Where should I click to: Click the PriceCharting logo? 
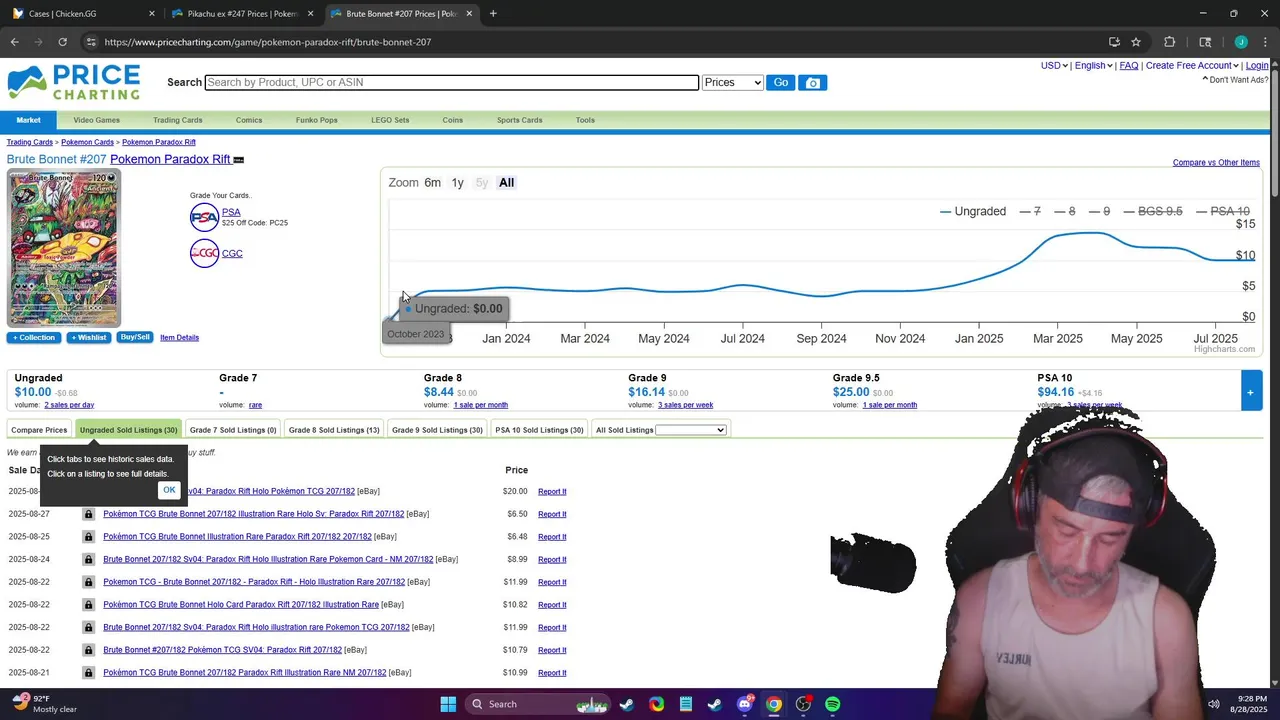pyautogui.click(x=74, y=82)
